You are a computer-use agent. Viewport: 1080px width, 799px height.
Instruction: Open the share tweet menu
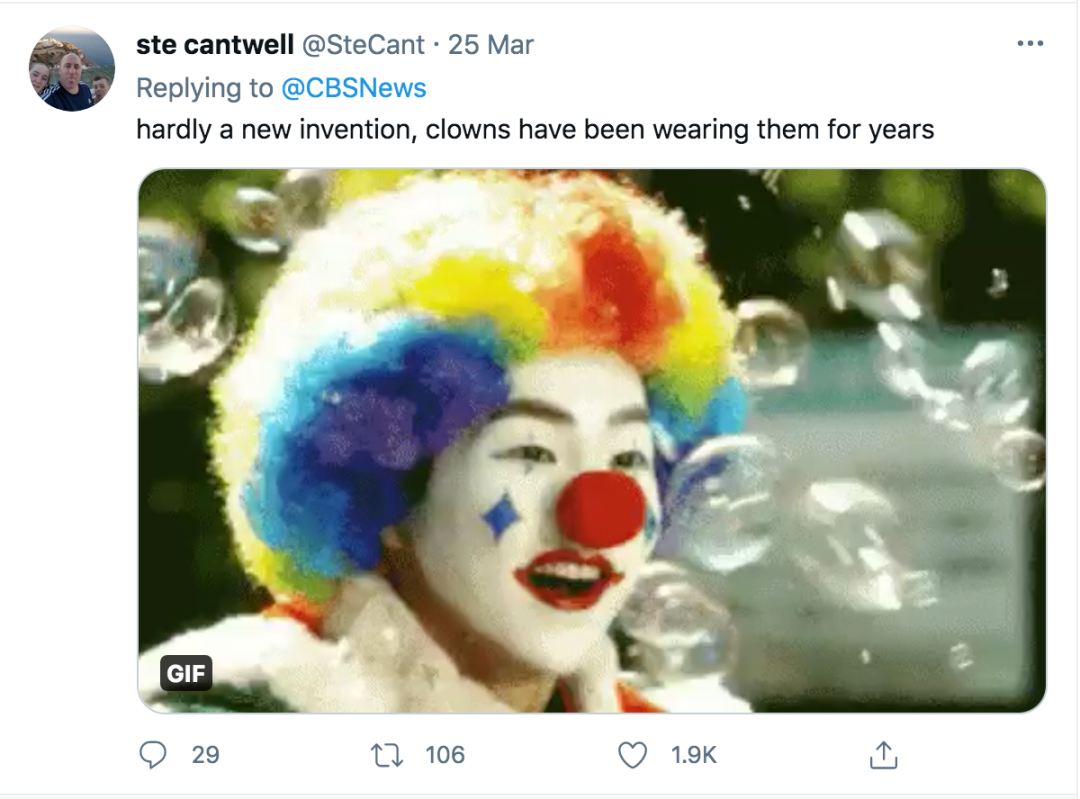(x=882, y=756)
